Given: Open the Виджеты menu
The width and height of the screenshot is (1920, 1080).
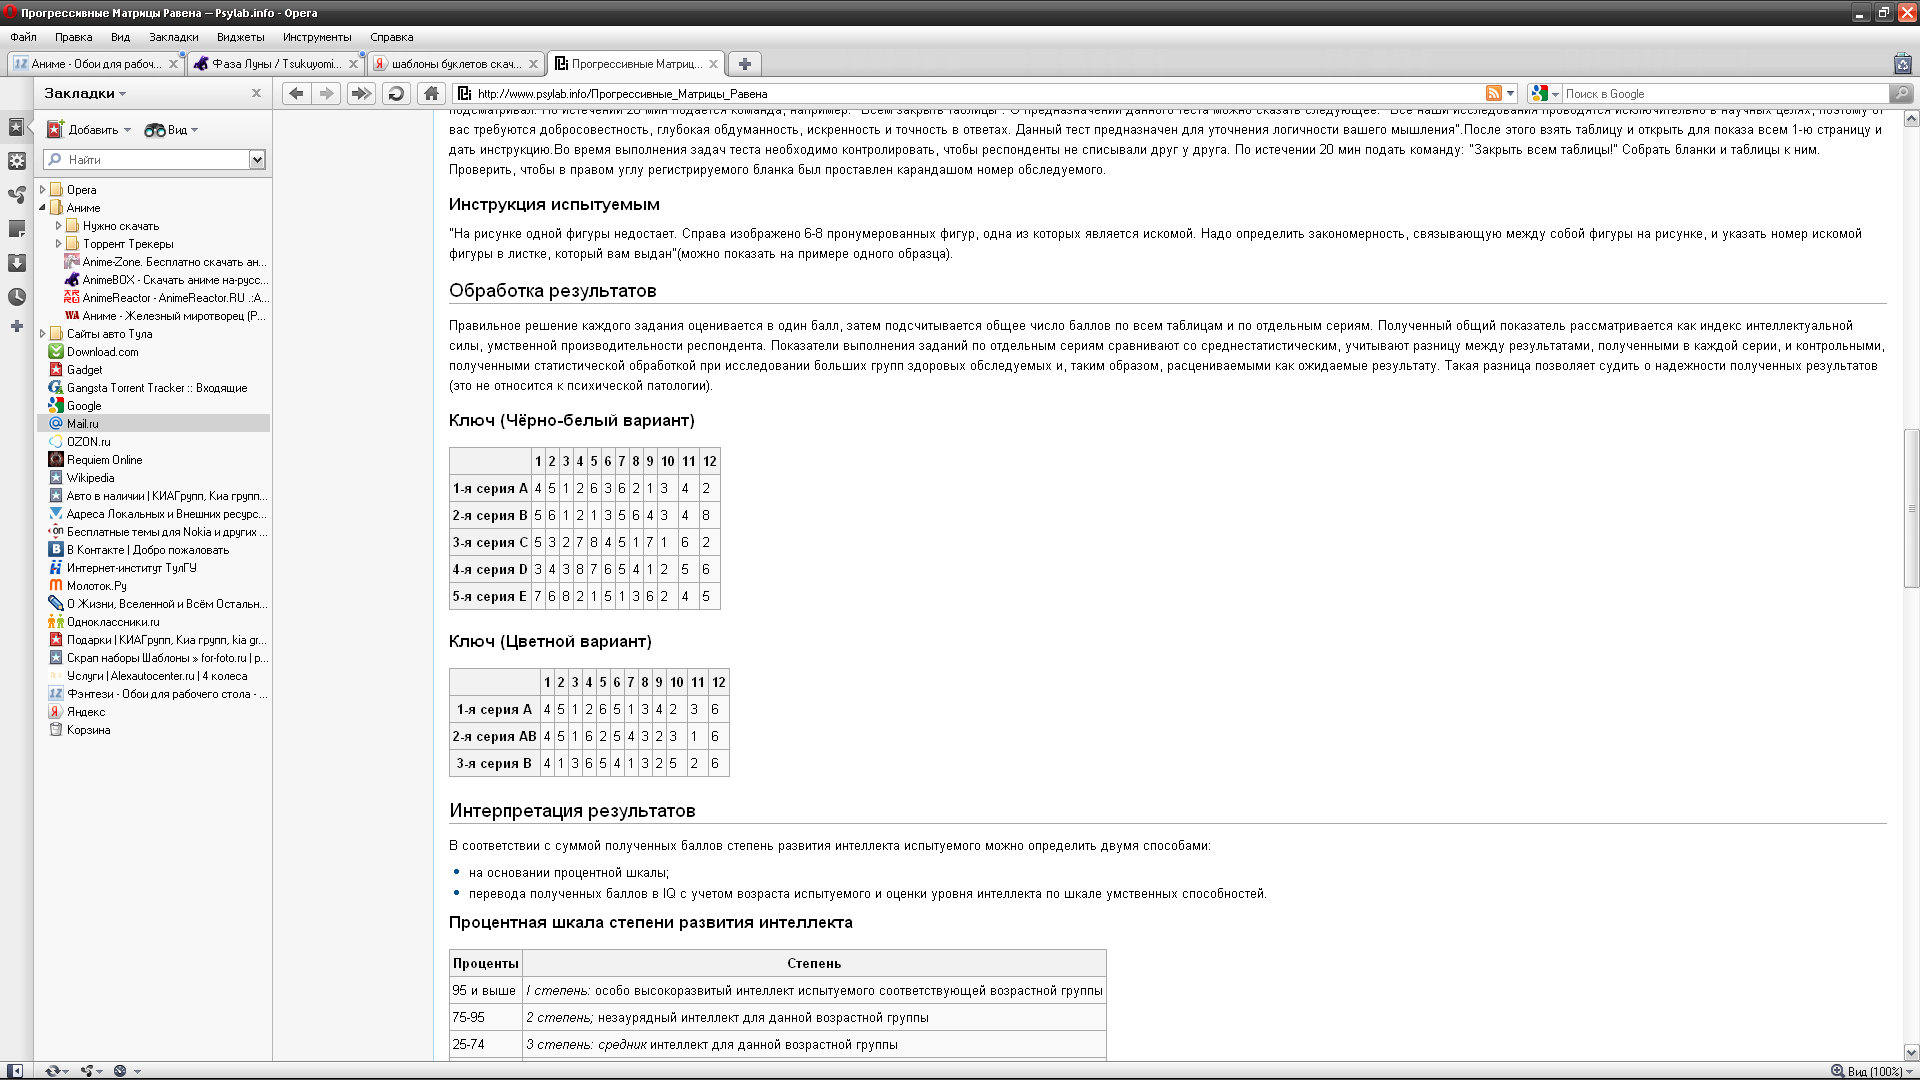Looking at the screenshot, I should coord(241,37).
